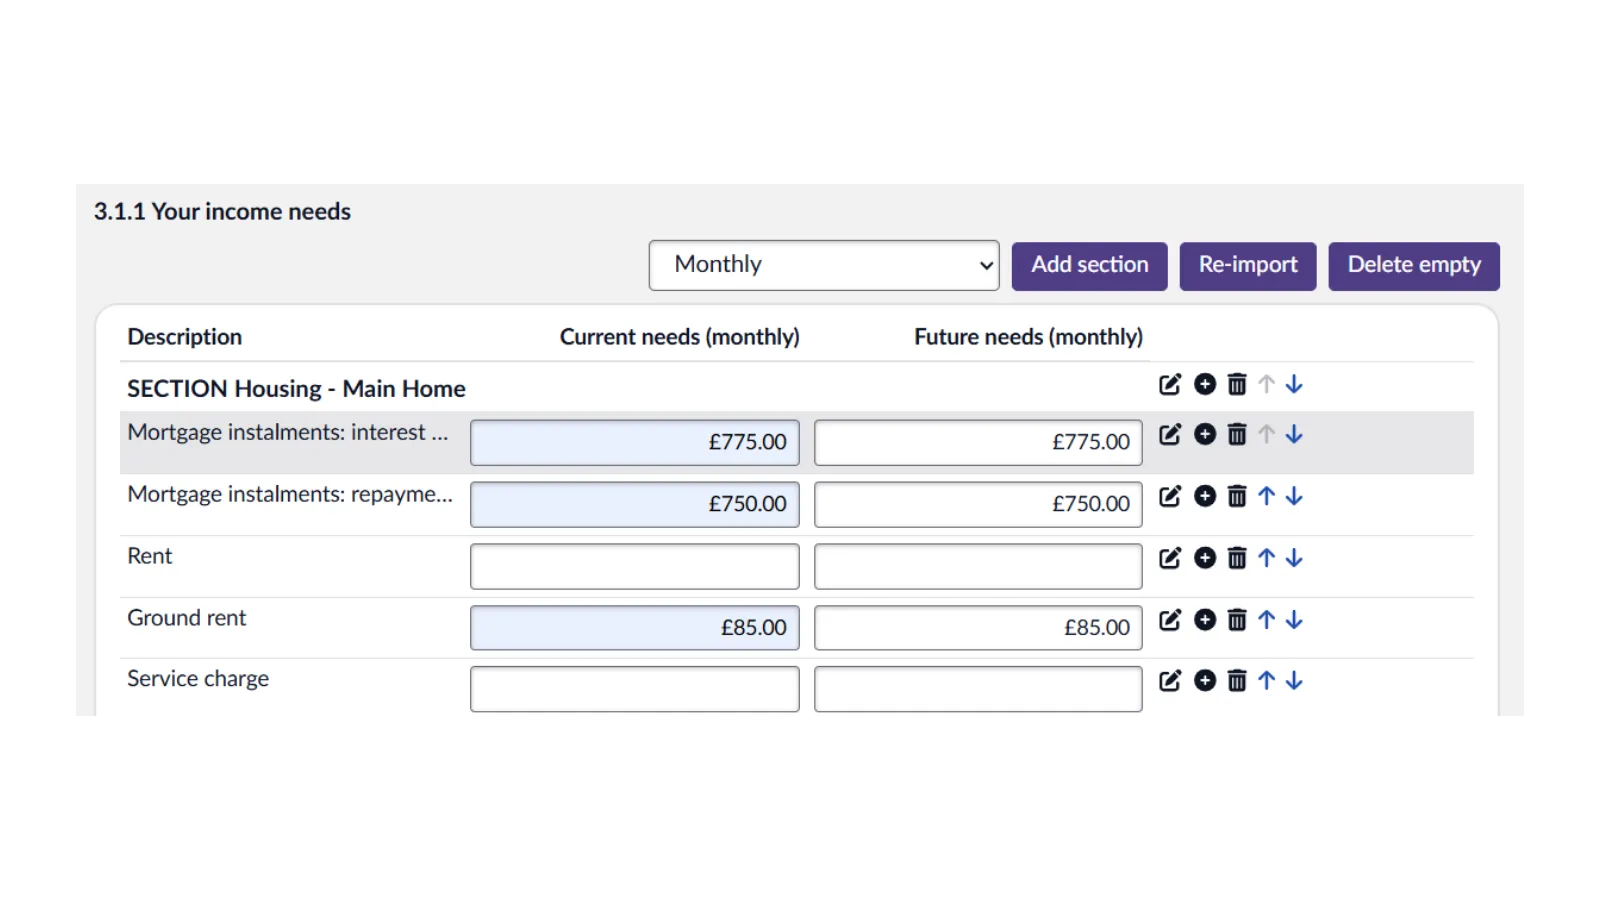Delete the Mortgage instalments repayment row
This screenshot has height=900, width=1600.
[1237, 497]
